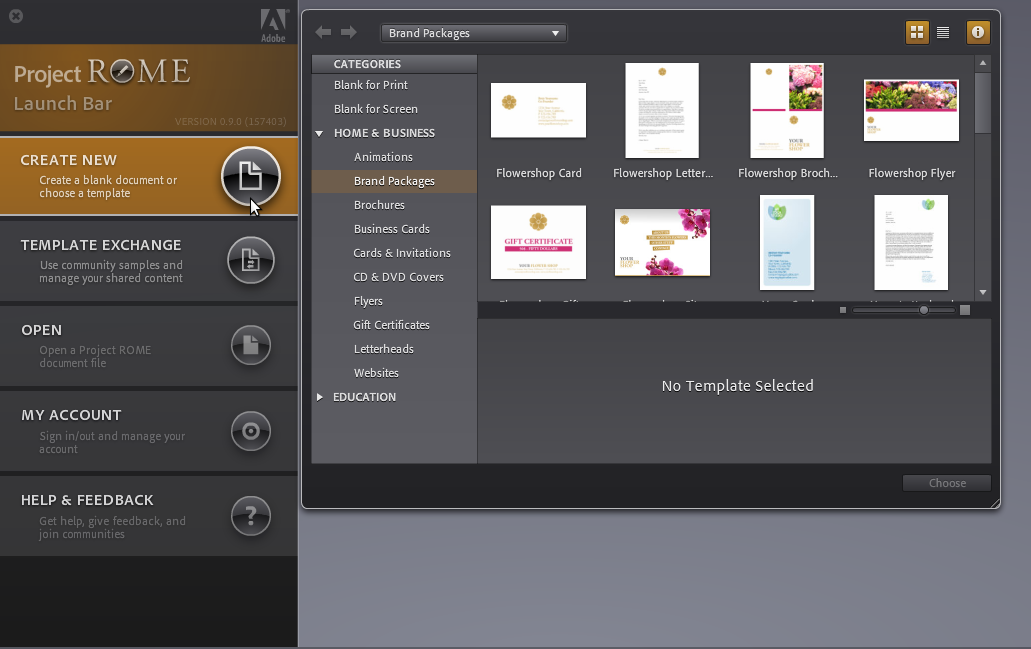1031x649 pixels.
Task: Click the Adobe logo icon
Action: [274, 26]
